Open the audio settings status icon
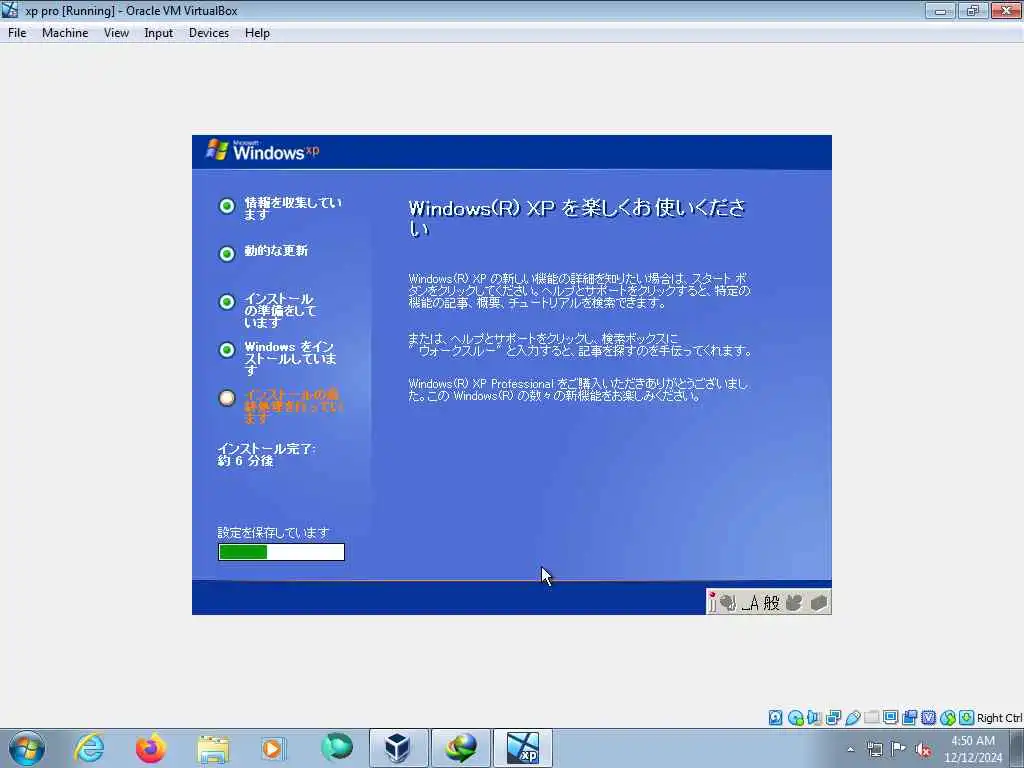The image size is (1024, 768). point(814,718)
